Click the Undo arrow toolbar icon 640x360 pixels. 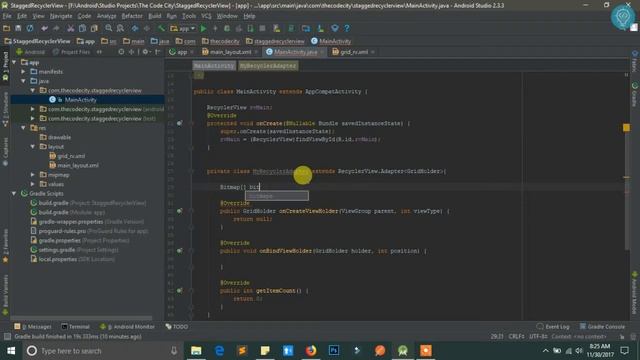tap(44, 28)
